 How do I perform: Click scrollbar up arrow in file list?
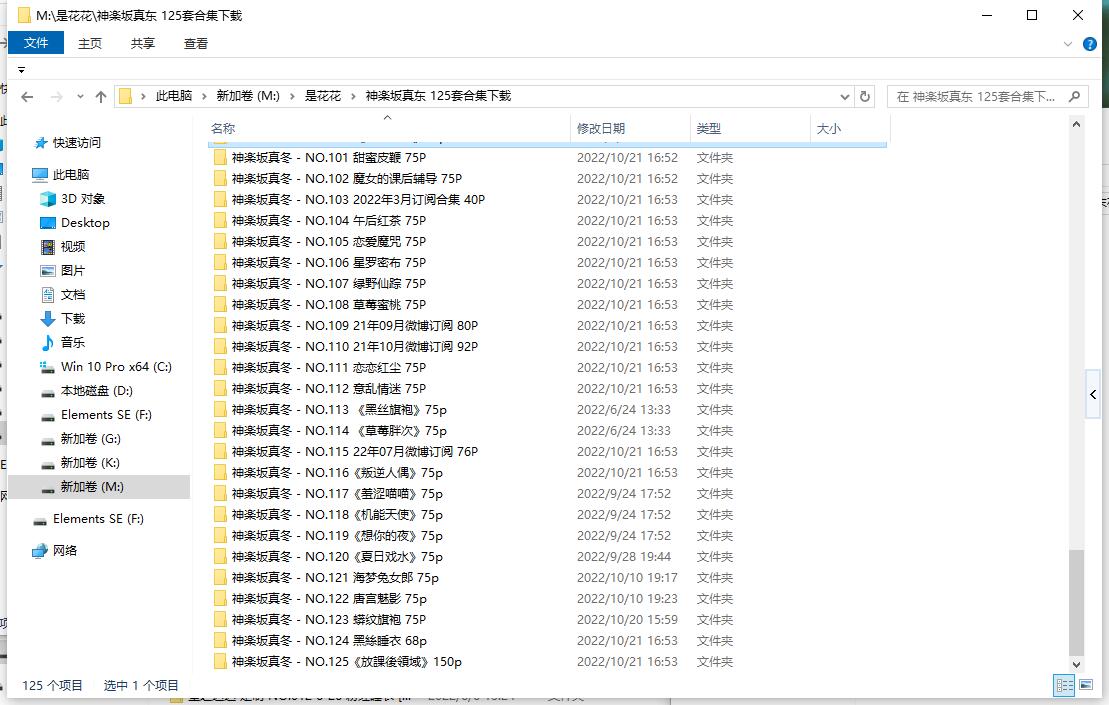coord(1076,124)
